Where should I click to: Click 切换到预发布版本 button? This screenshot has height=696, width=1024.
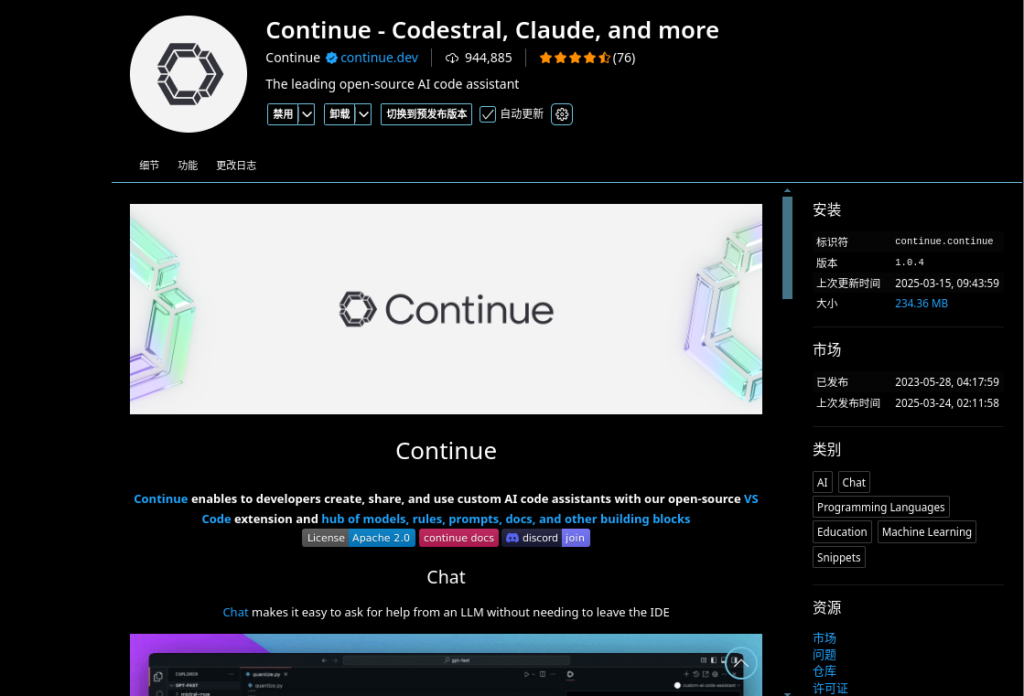[x=426, y=114]
